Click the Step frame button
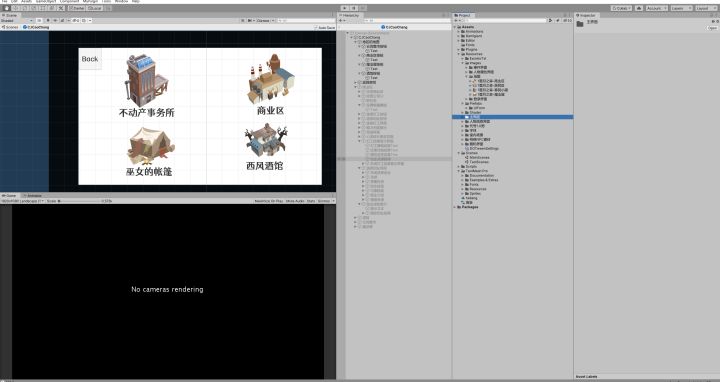 pos(363,8)
